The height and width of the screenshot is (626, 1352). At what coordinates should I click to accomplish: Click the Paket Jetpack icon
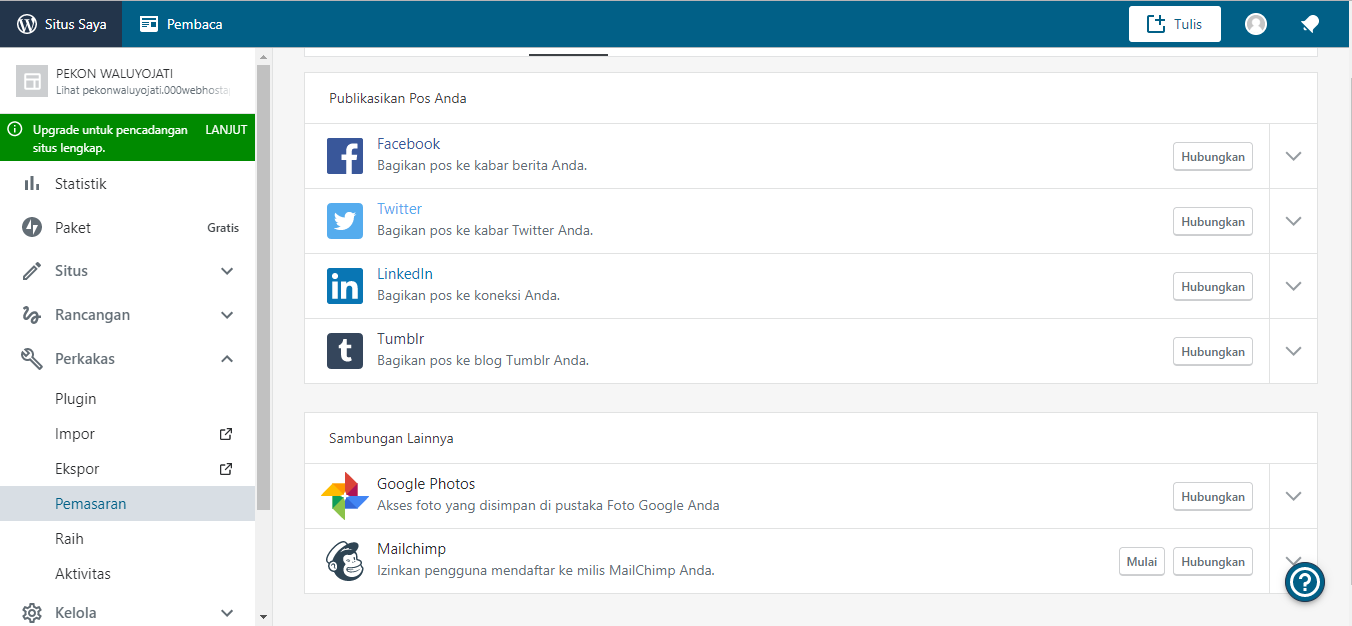click(32, 227)
